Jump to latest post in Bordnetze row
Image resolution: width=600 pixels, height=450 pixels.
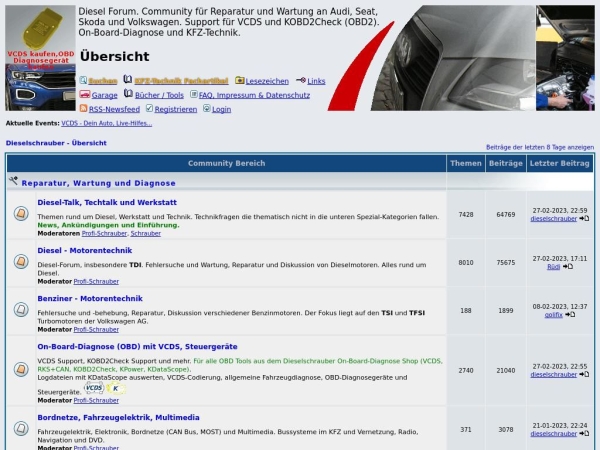coord(584,434)
